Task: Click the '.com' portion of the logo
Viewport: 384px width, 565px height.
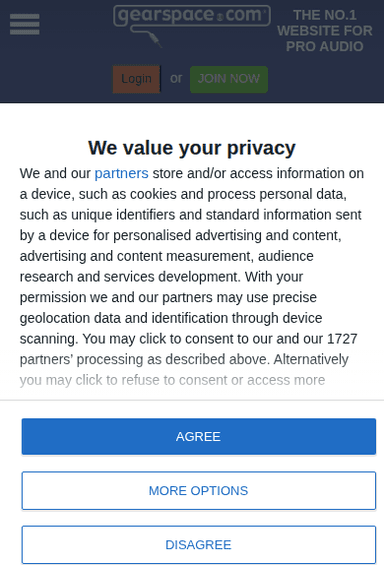Action: (x=245, y=15)
